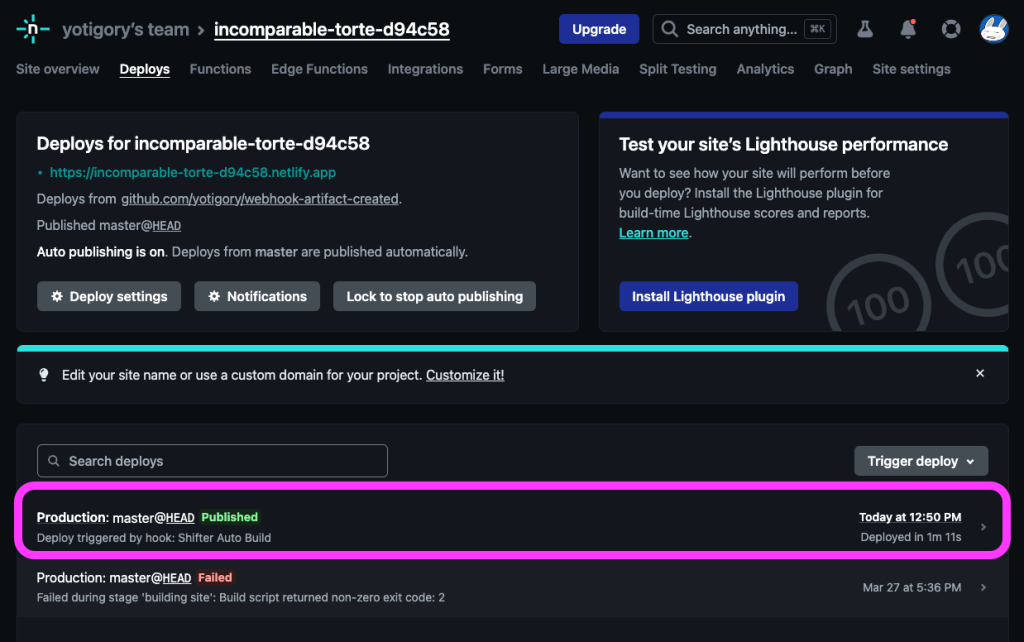Open deploy Notifications settings
Screen dimensions: 1024x642
[257, 296]
